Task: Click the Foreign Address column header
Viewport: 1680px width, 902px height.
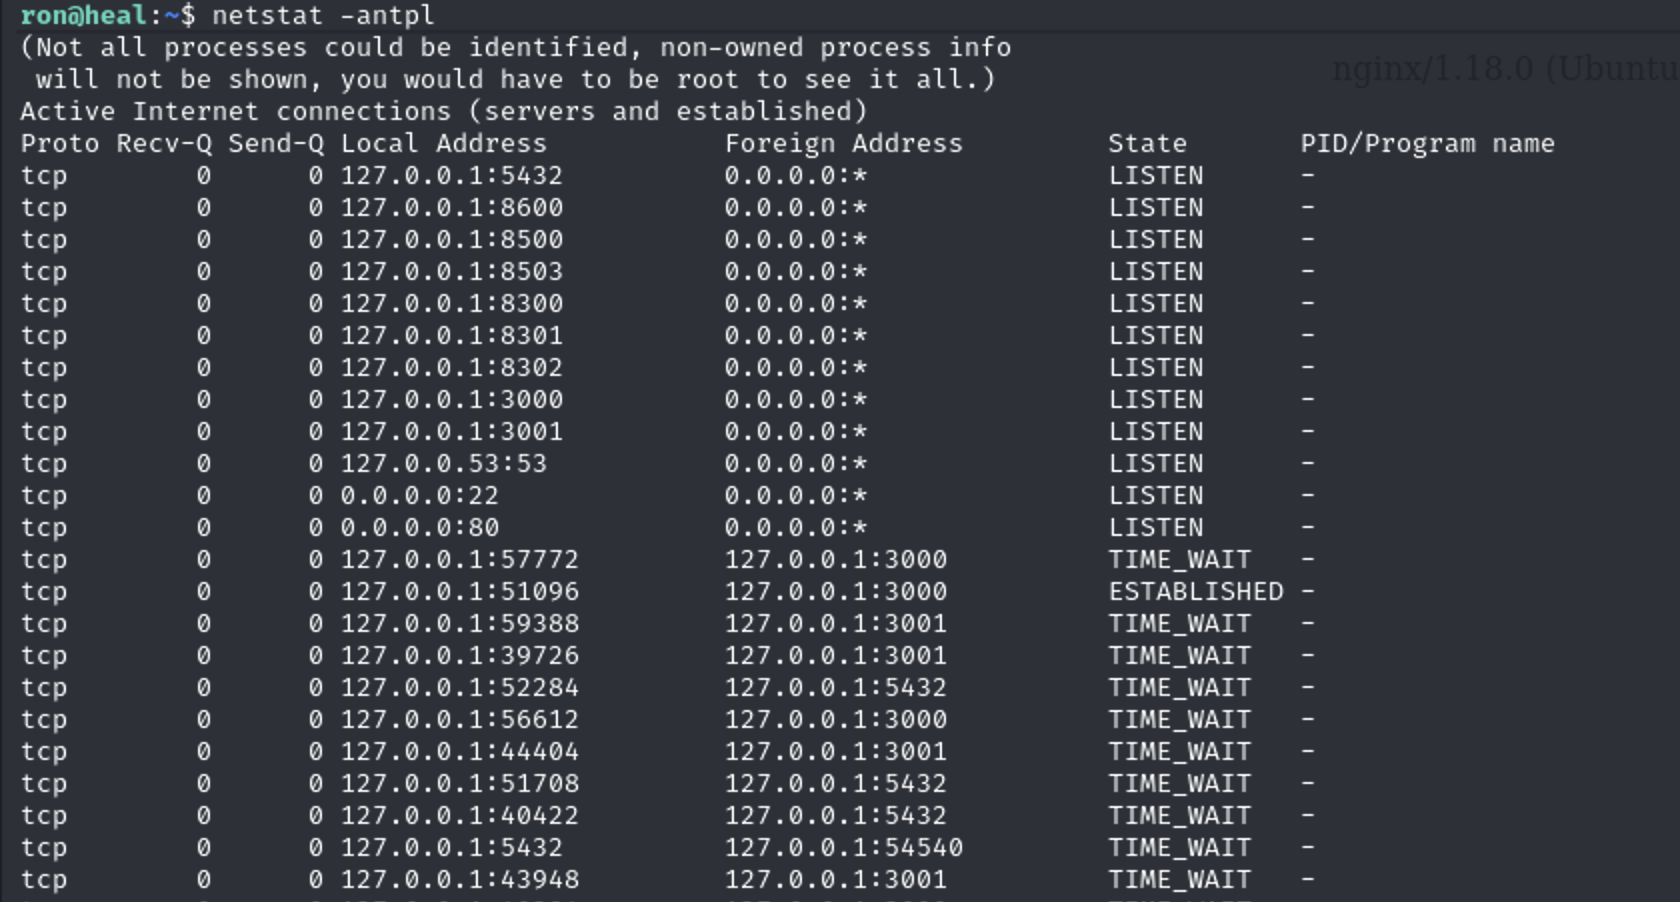Action: (x=844, y=144)
